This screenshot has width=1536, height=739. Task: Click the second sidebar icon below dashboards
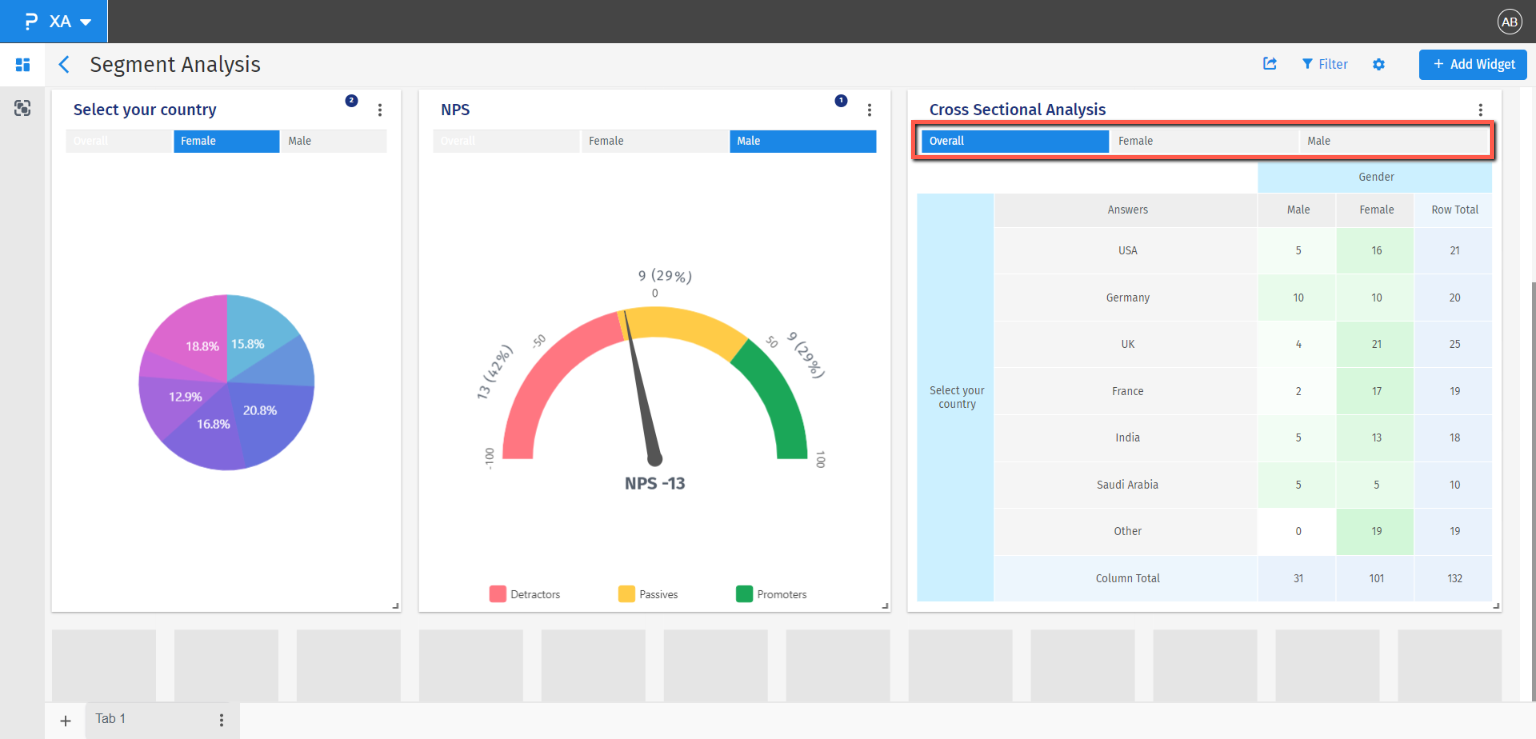coord(22,108)
